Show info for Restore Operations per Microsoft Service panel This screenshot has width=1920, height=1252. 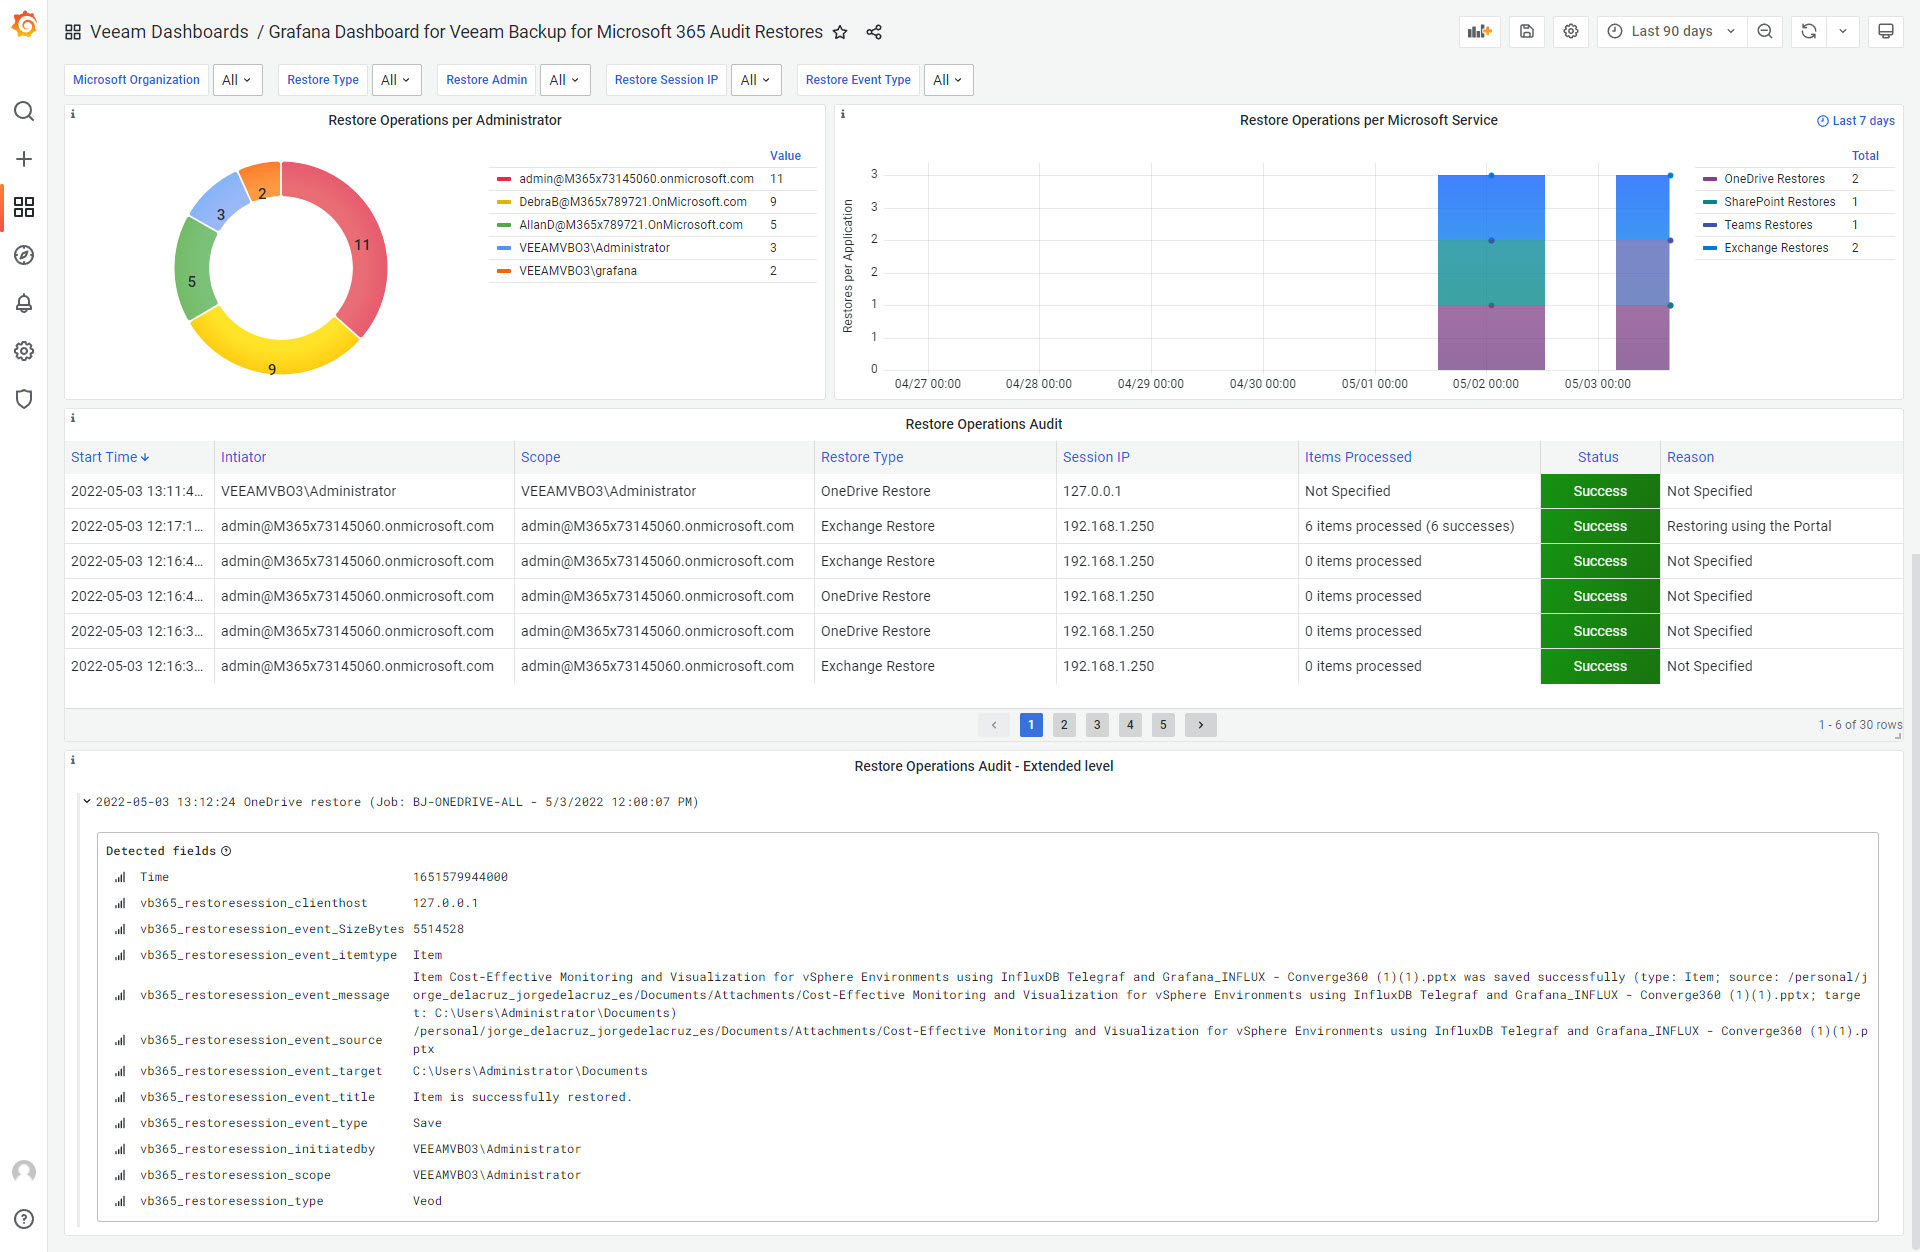point(843,114)
